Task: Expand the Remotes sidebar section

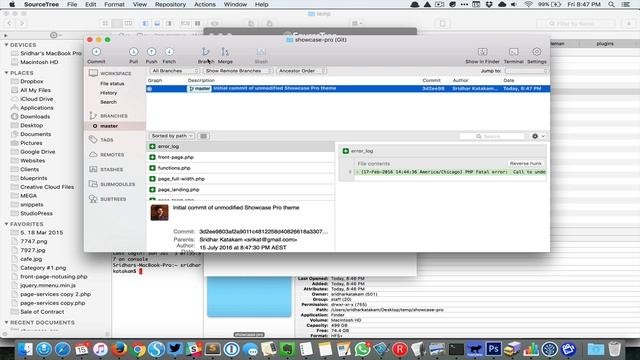Action: [112, 155]
